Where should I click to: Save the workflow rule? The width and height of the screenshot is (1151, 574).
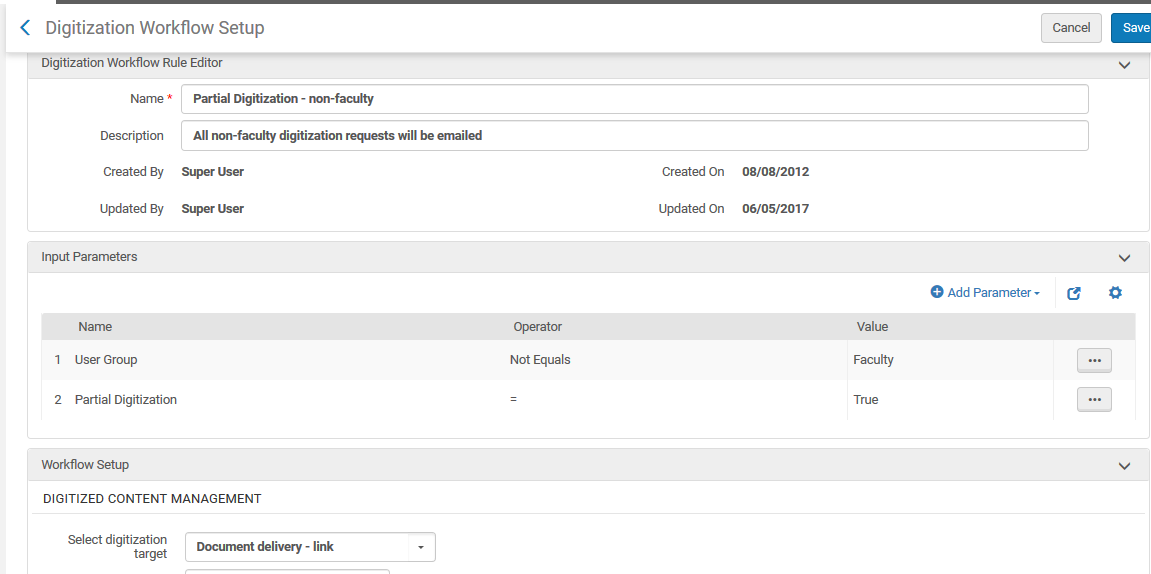[1133, 28]
